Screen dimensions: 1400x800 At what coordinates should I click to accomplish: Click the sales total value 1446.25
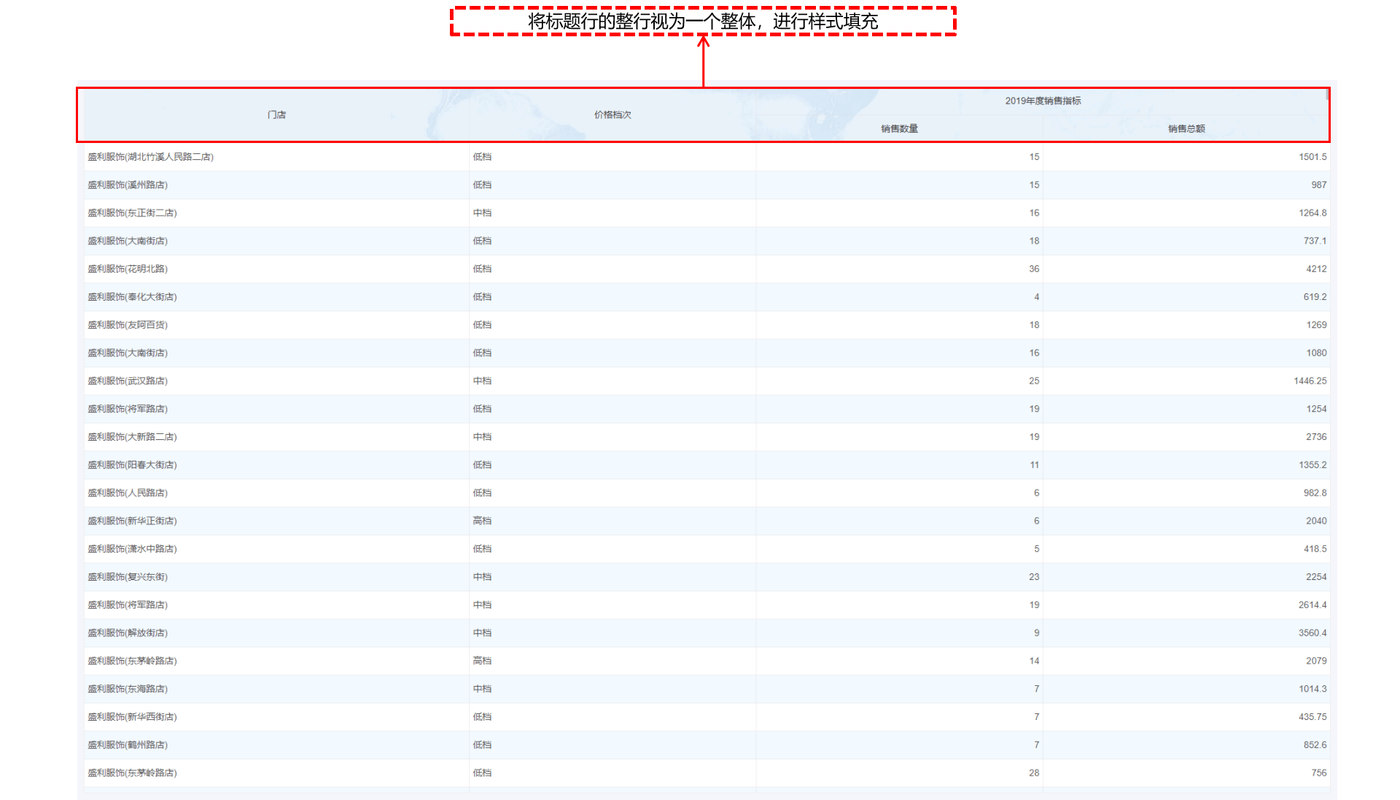tap(1309, 381)
